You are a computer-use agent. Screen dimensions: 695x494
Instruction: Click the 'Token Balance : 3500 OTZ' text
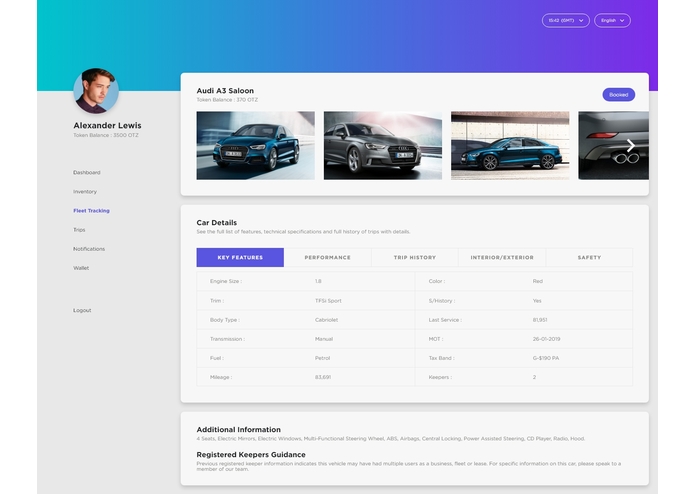pyautogui.click(x=106, y=135)
